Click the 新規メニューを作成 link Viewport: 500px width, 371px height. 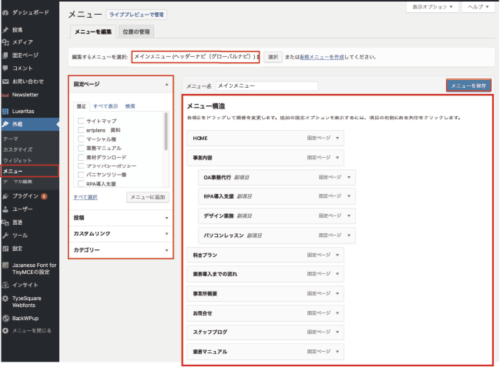tap(322, 57)
